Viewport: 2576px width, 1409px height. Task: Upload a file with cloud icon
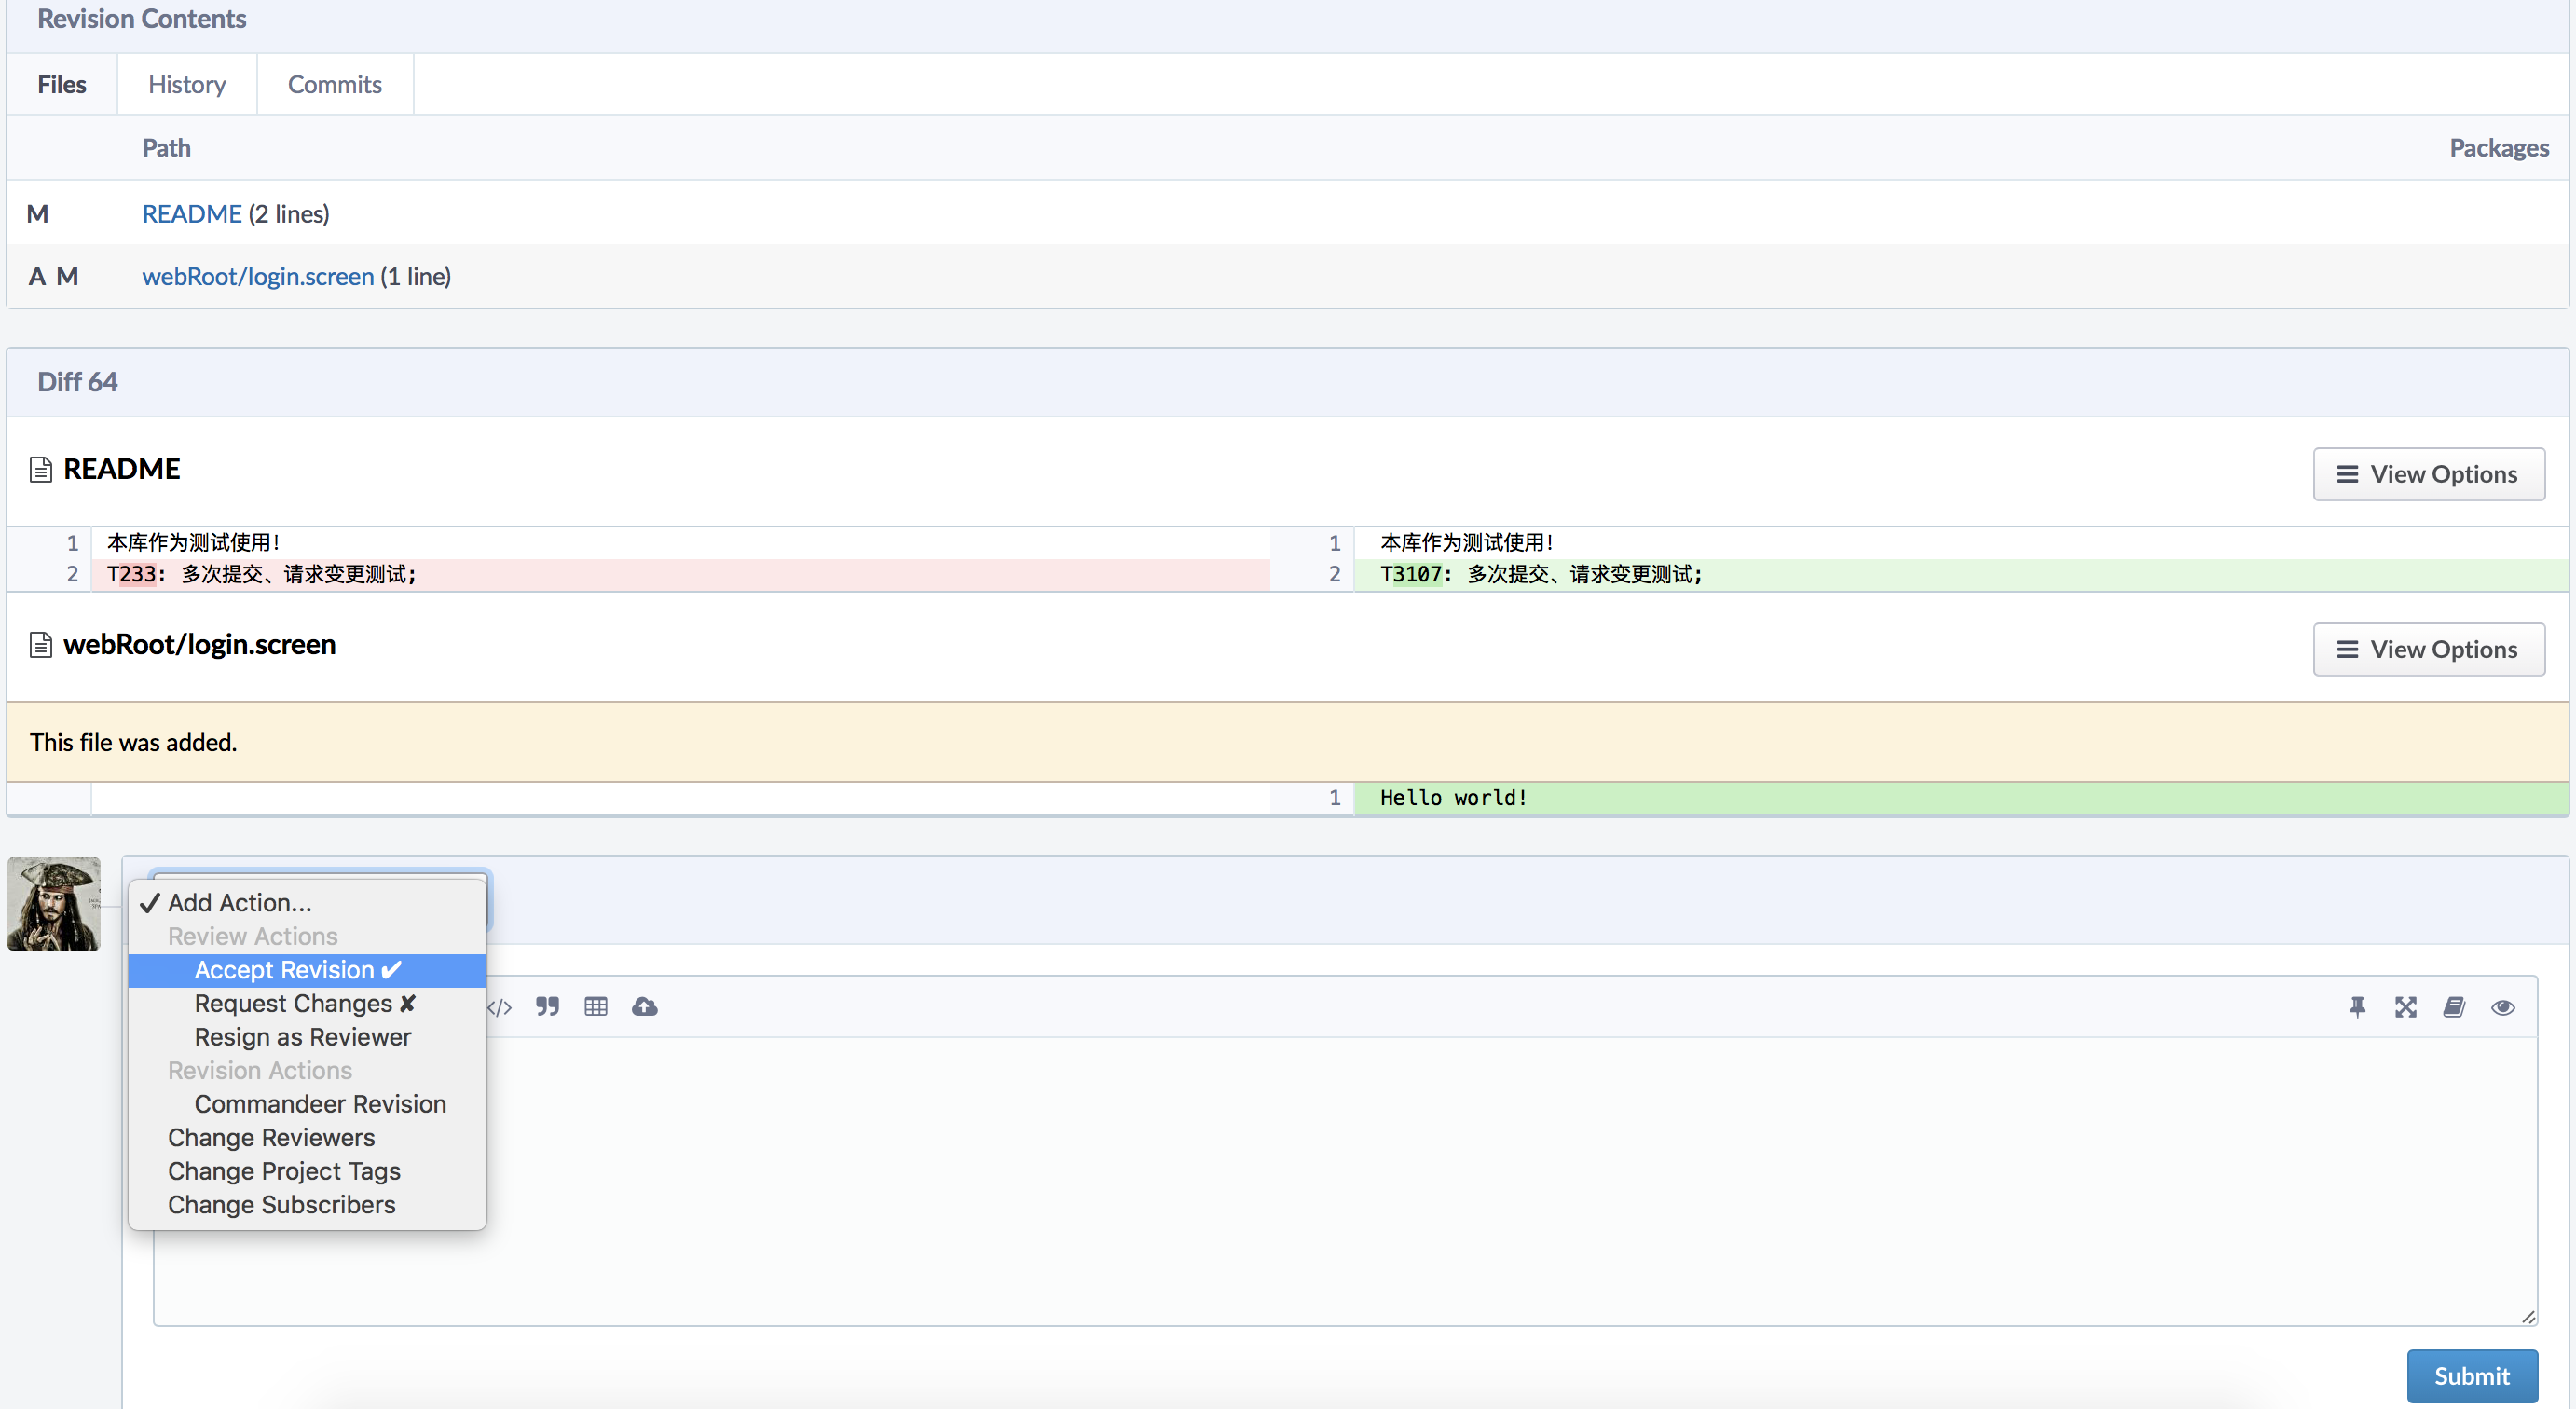point(645,1007)
